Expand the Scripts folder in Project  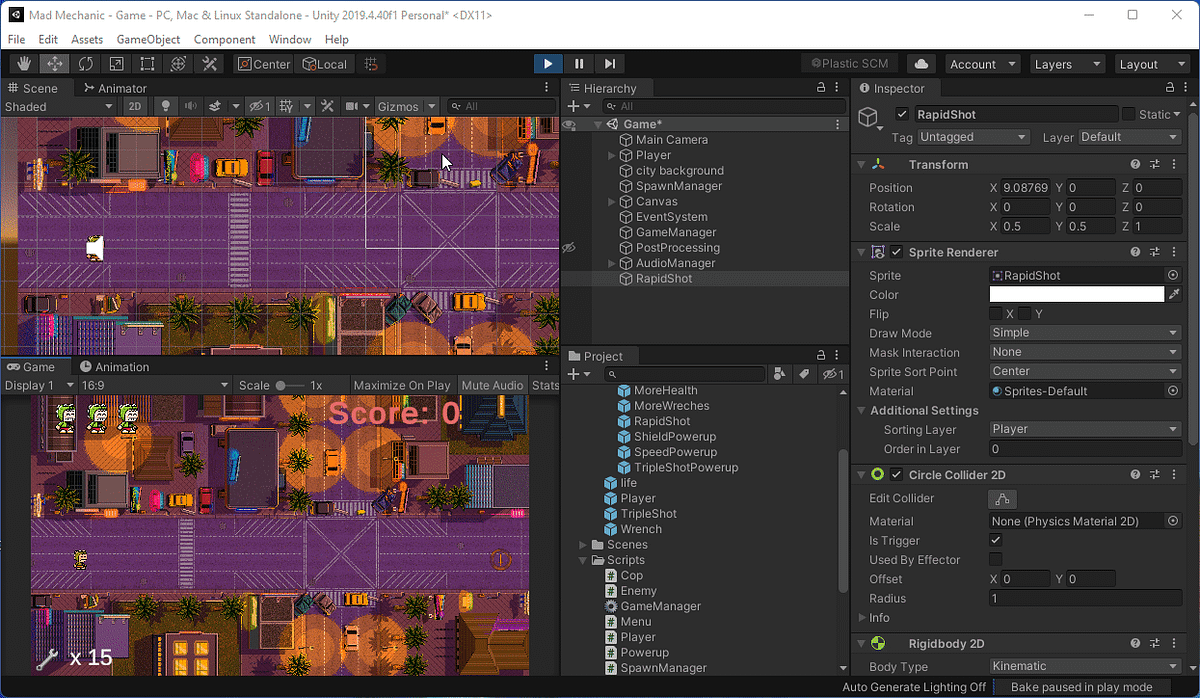point(583,560)
